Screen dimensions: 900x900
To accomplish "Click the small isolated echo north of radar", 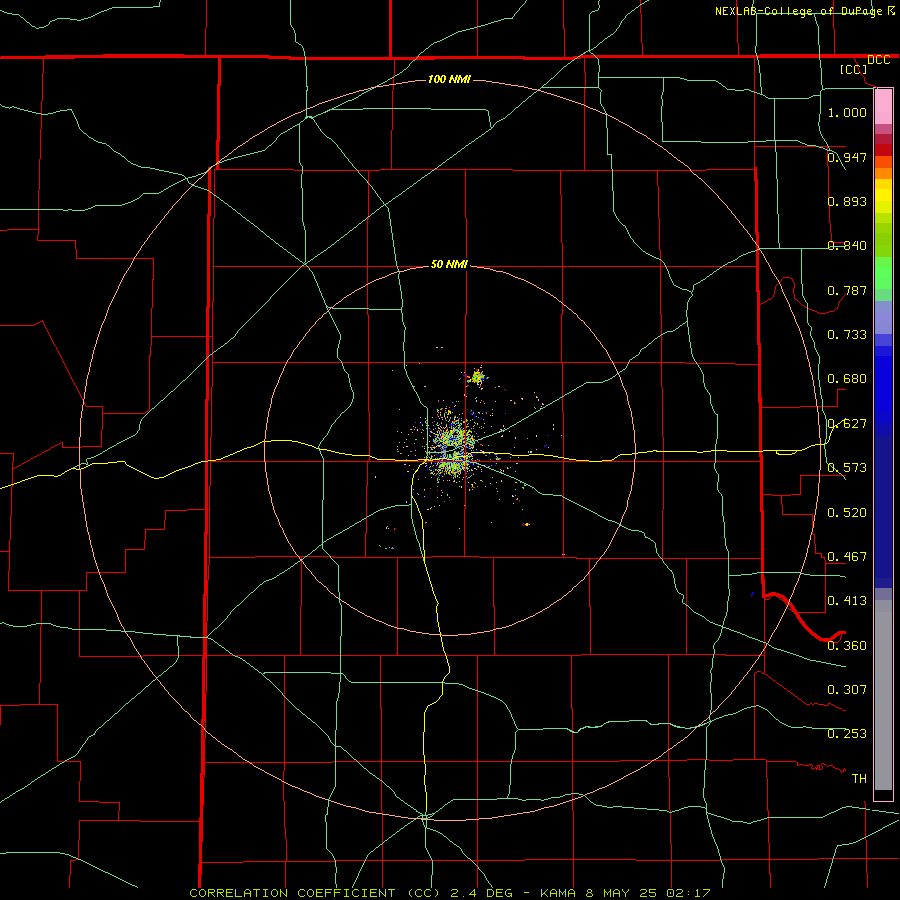I will [x=476, y=378].
